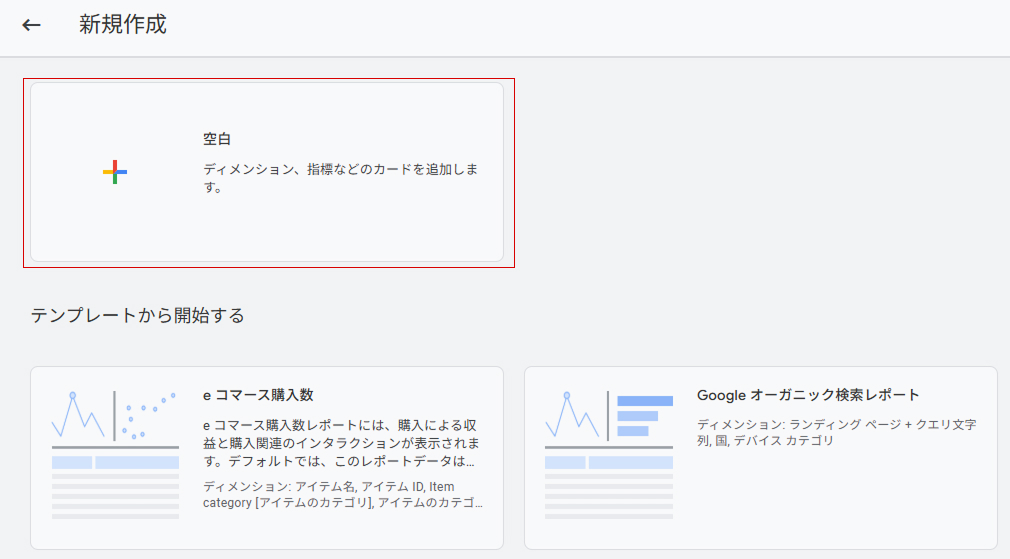This screenshot has width=1010, height=559.
Task: Click the horizontal bar chart in Google オーガニック thumbnail
Action: [x=643, y=415]
